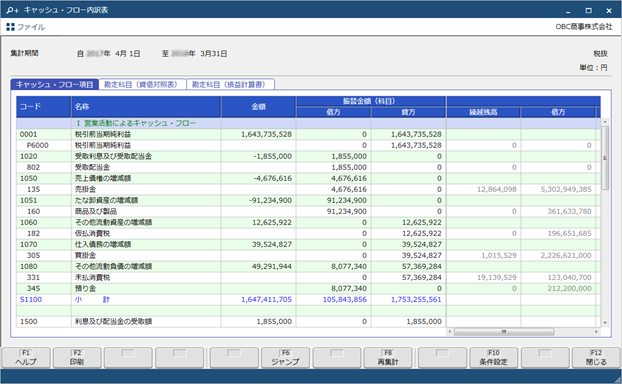Click credit total 1,753,255,561
This screenshot has width=622, height=384.
click(x=416, y=300)
